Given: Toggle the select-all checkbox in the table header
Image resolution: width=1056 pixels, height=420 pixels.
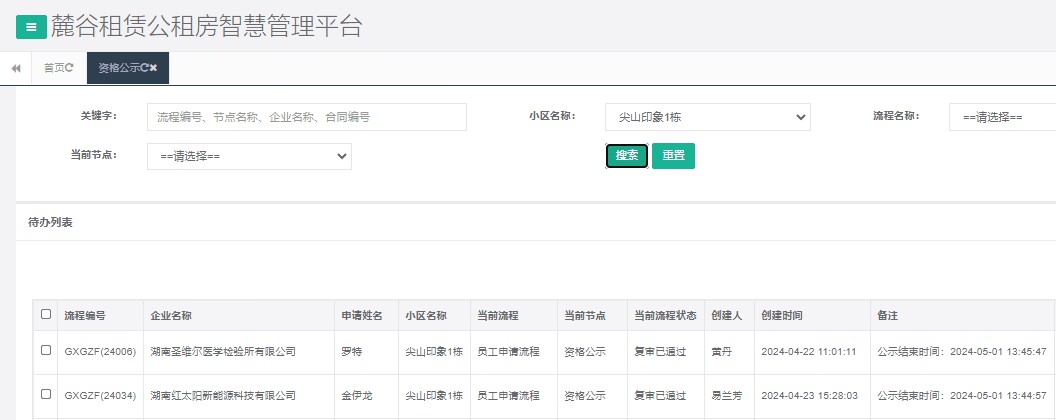Looking at the screenshot, I should tap(46, 314).
